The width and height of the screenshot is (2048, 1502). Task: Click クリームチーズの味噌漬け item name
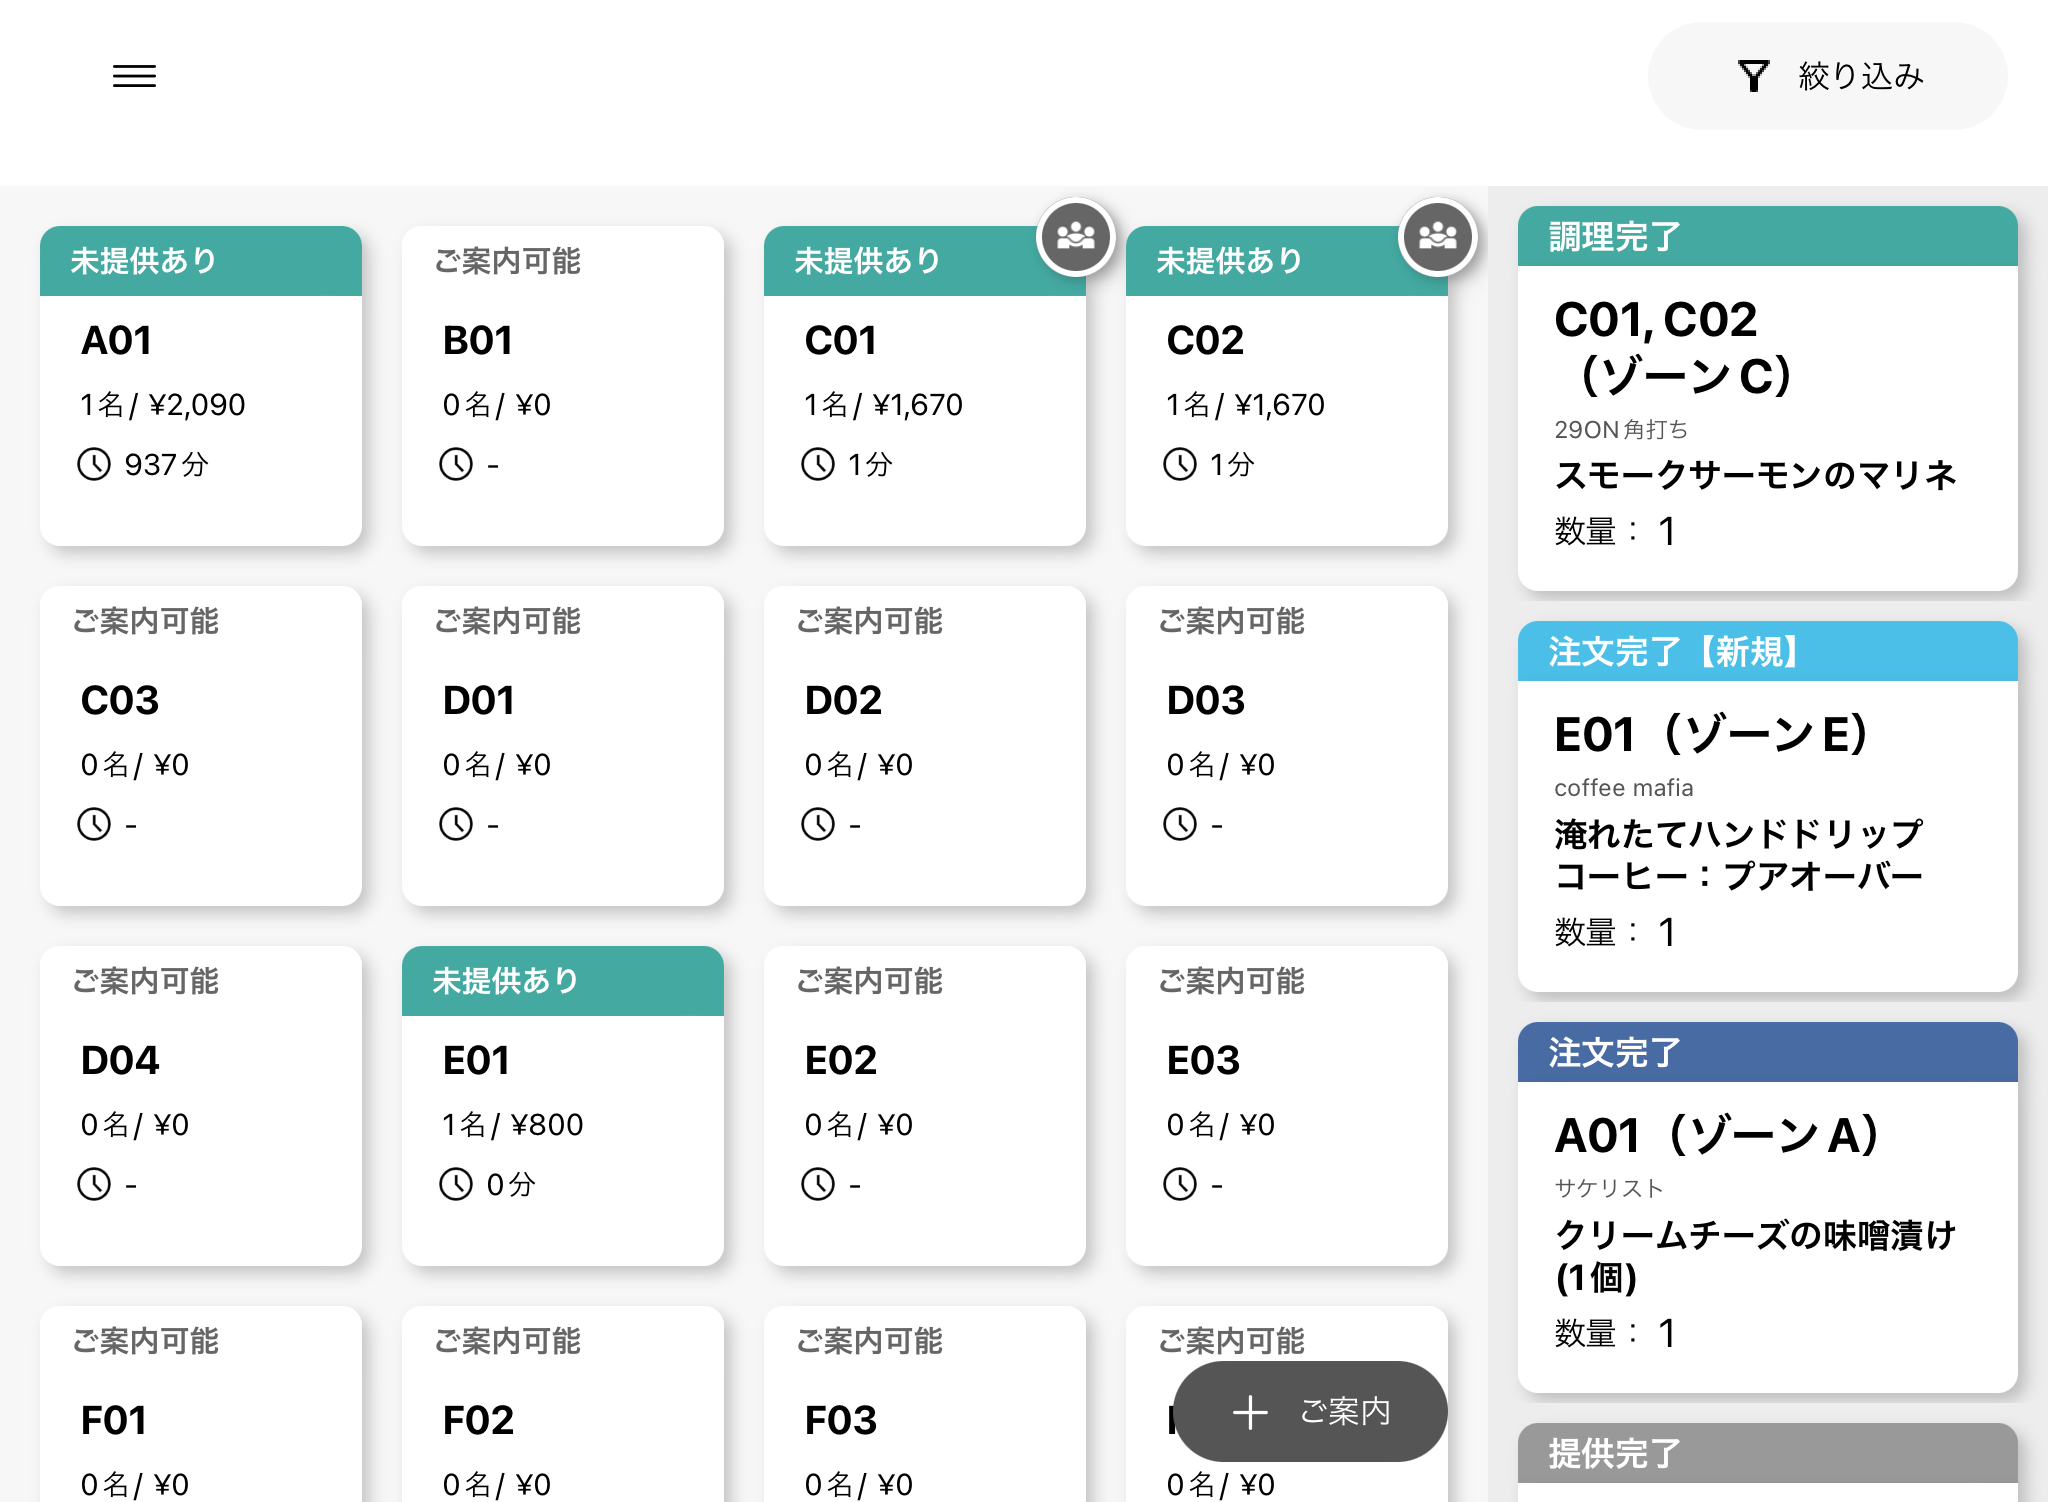[1755, 1256]
